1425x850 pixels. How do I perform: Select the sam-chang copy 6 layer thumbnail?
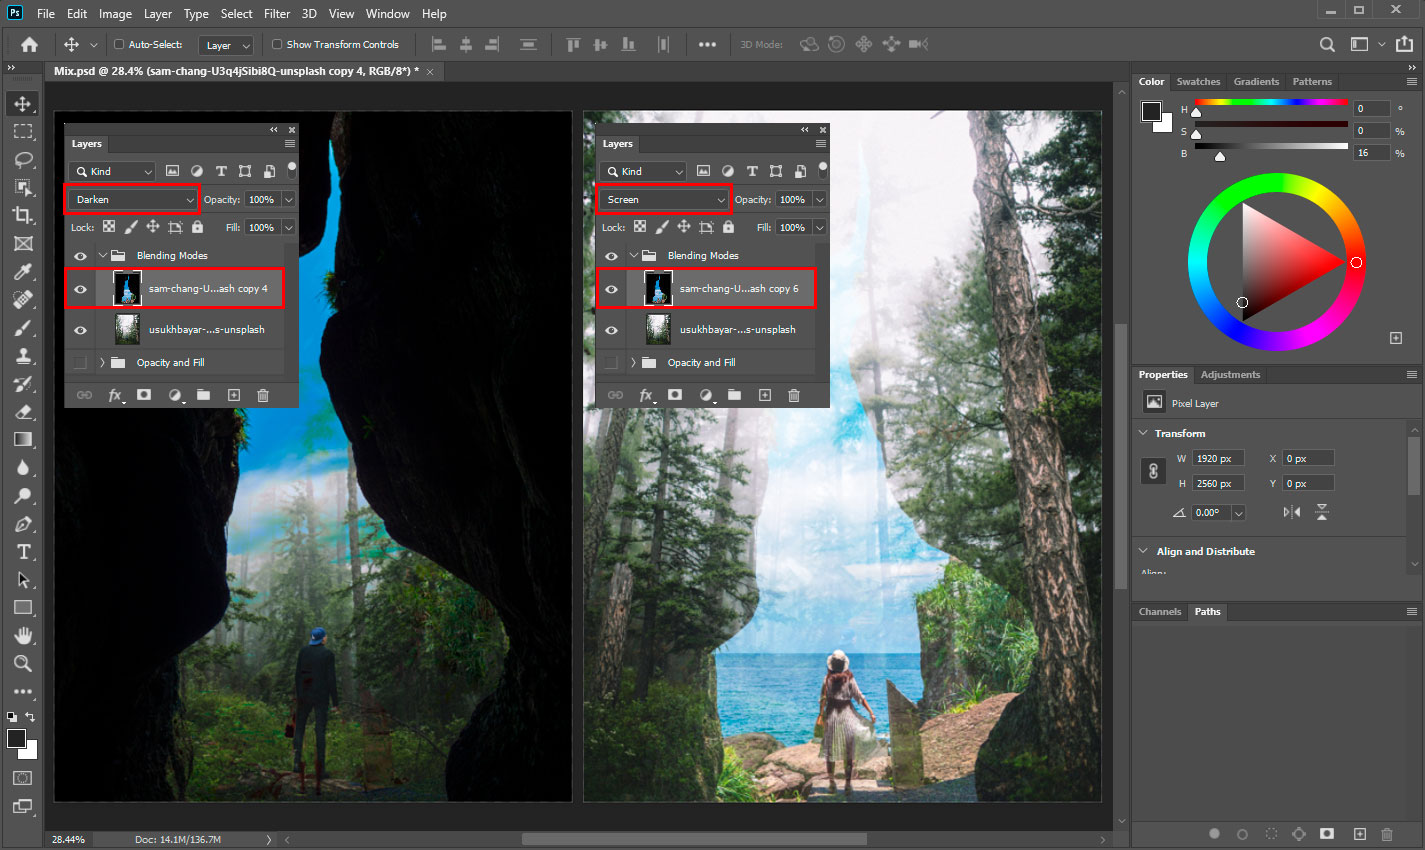pos(657,288)
